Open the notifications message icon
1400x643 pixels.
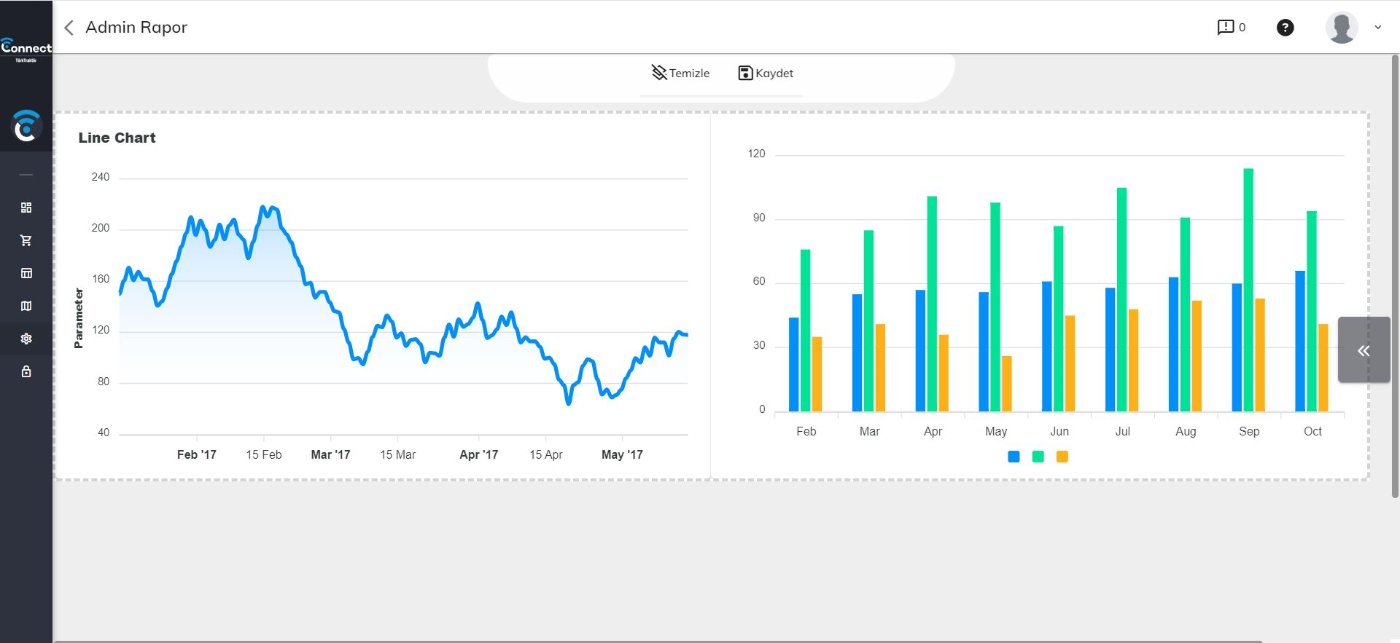(x=1225, y=27)
